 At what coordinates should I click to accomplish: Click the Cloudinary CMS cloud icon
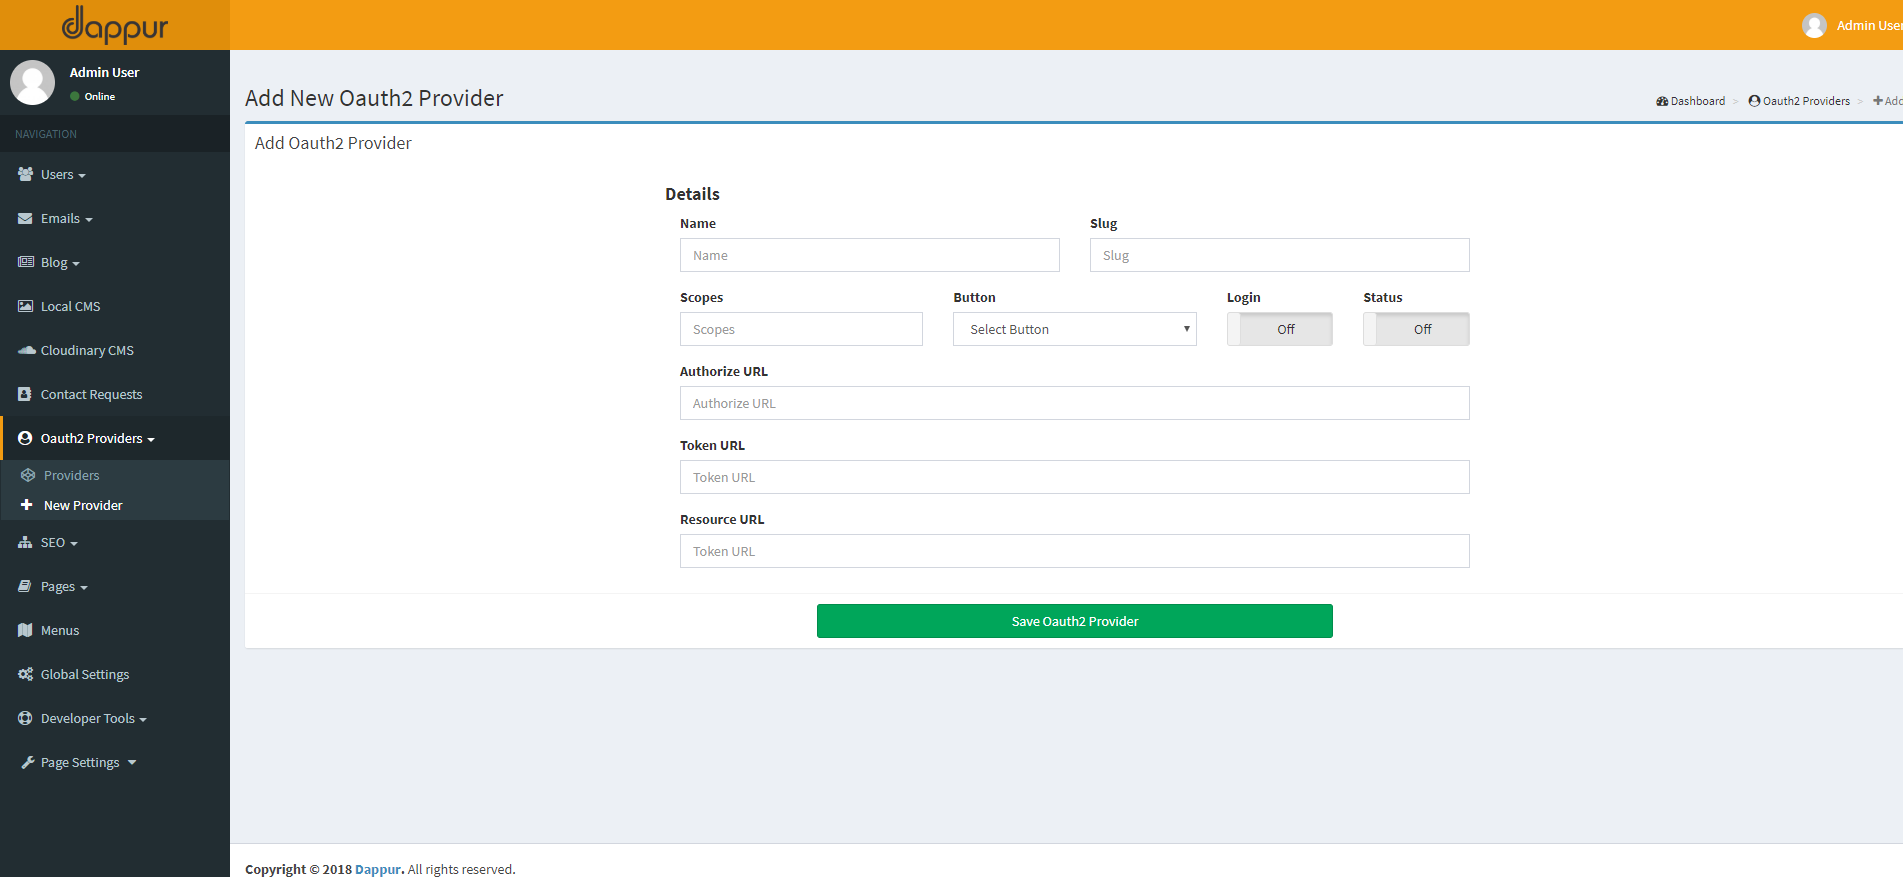(x=27, y=350)
